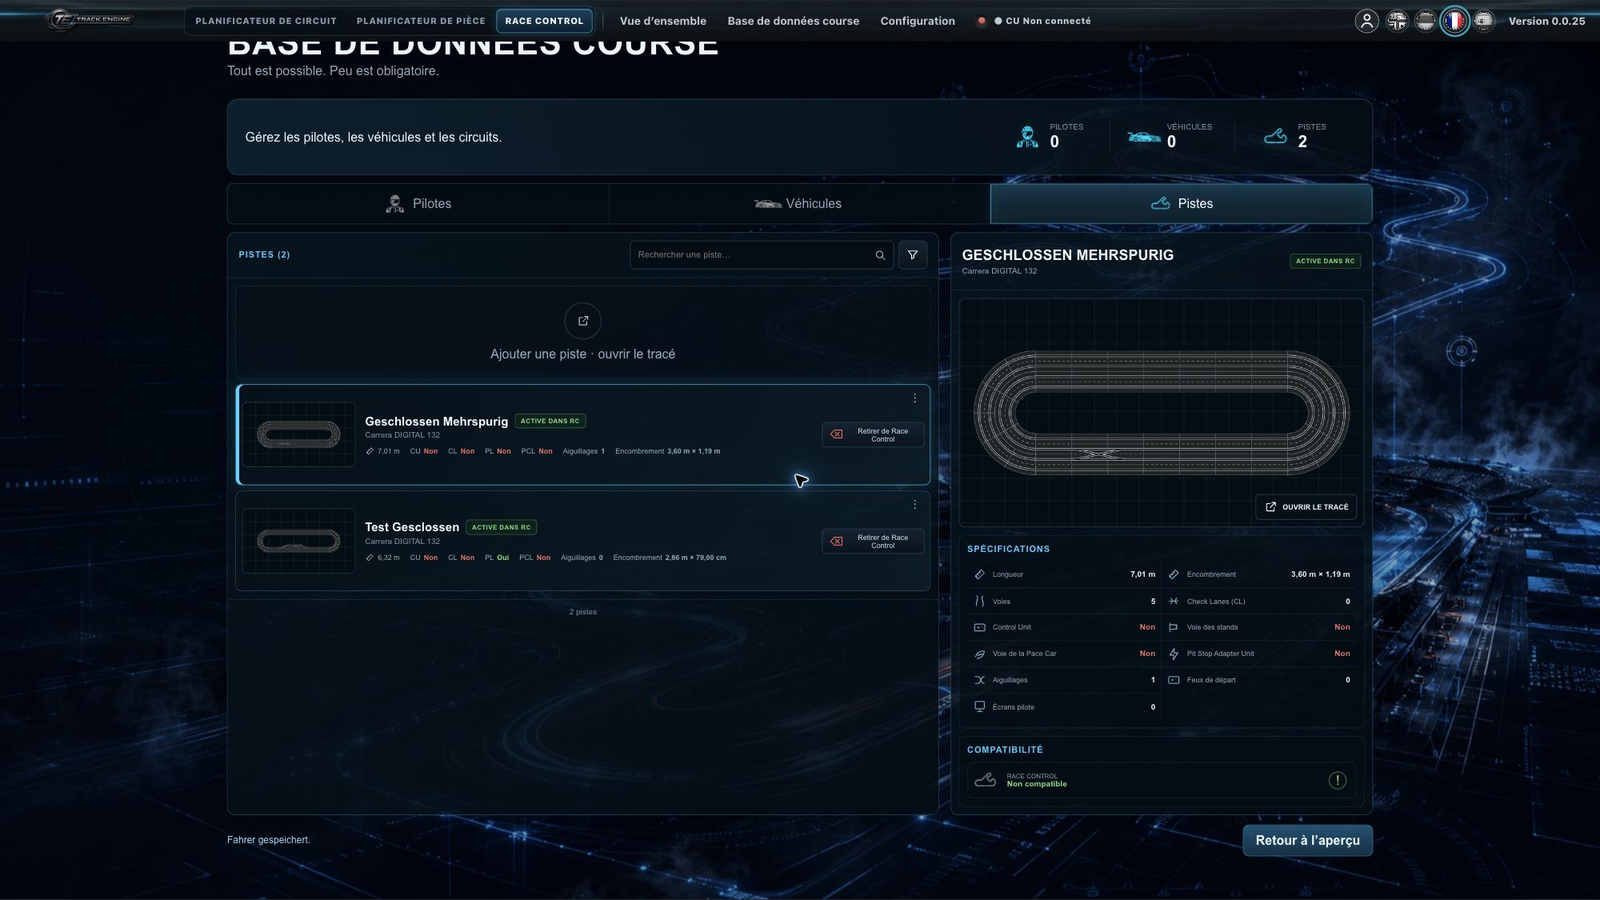Click the Pit Stop Adapter Unit specification

point(1259,654)
